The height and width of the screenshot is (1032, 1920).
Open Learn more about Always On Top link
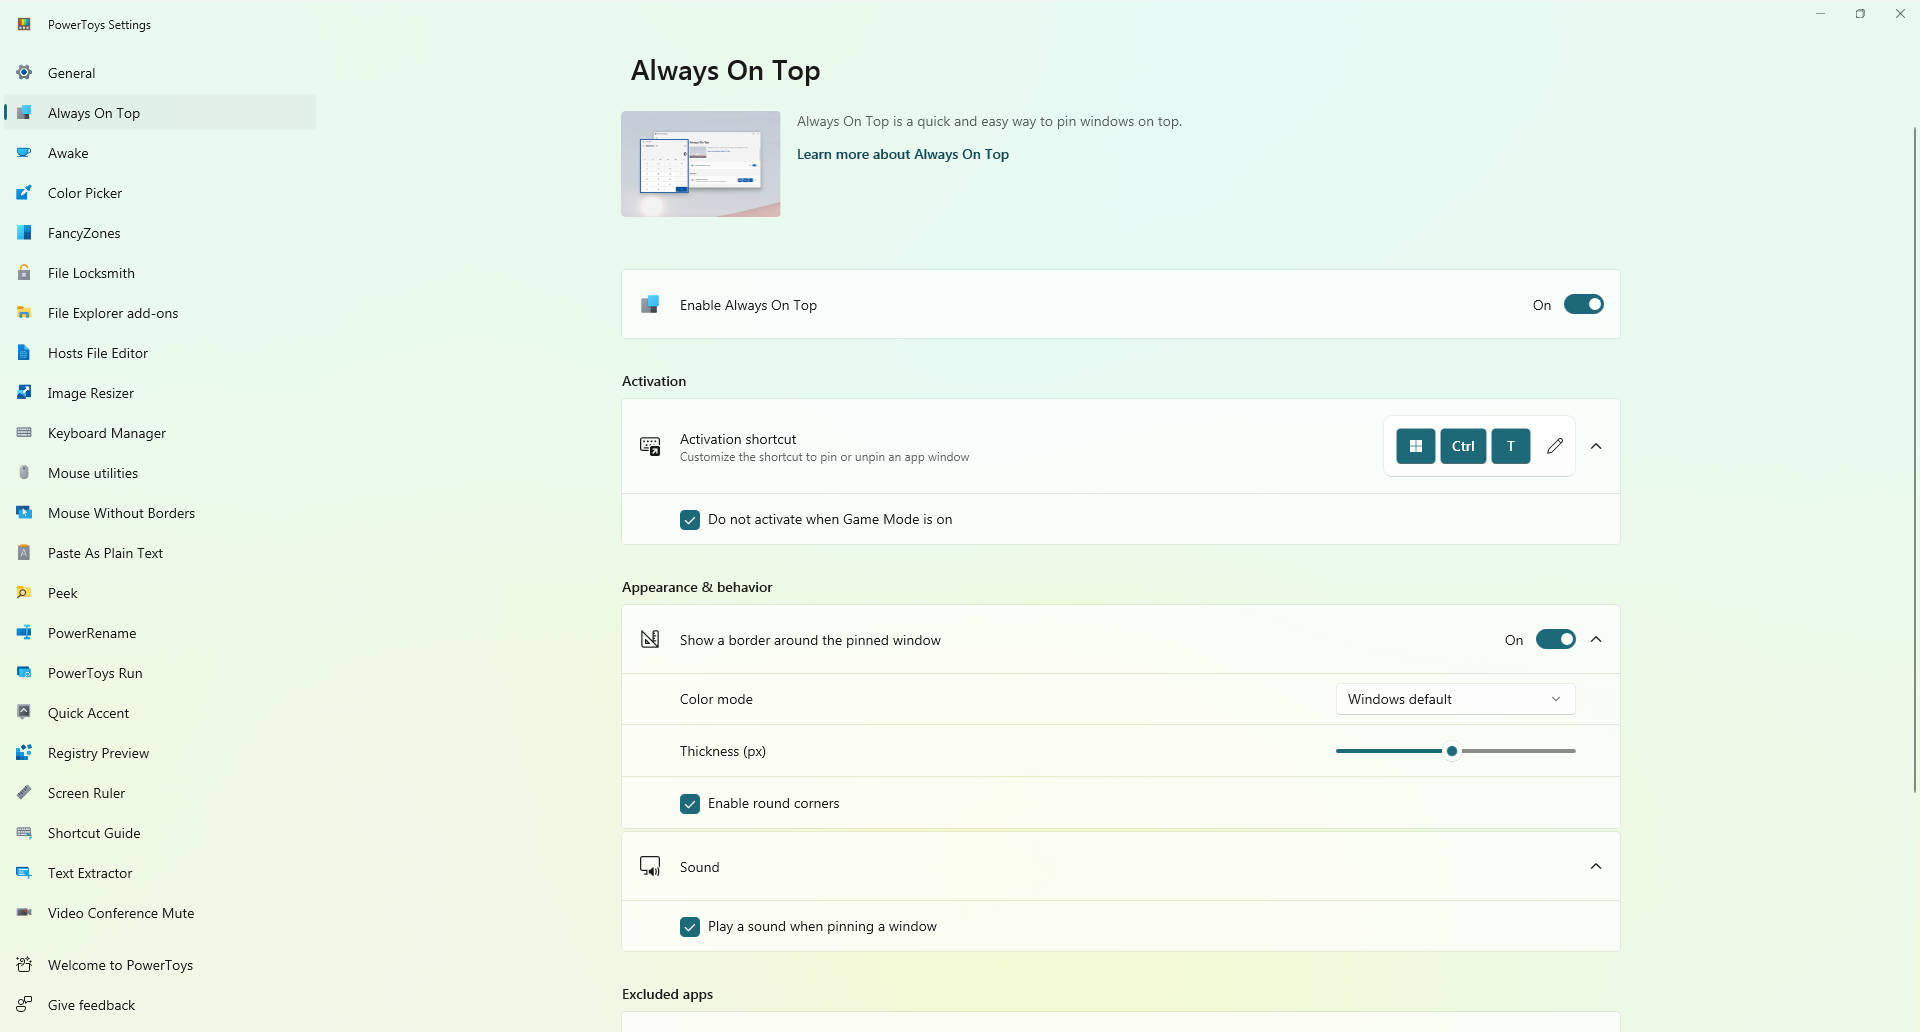pyautogui.click(x=902, y=154)
